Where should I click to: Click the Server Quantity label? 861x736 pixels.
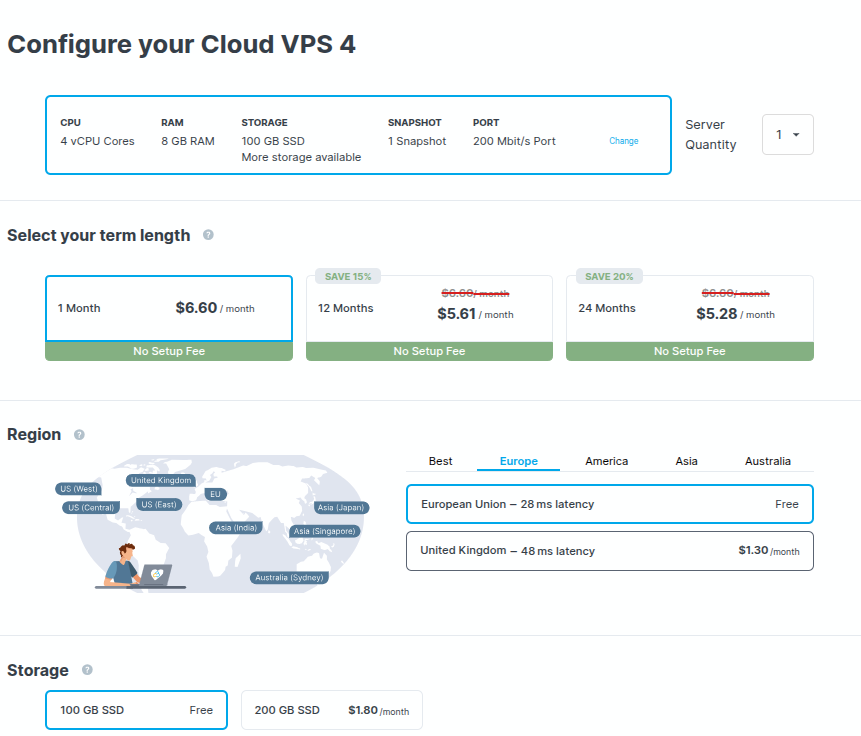(711, 135)
